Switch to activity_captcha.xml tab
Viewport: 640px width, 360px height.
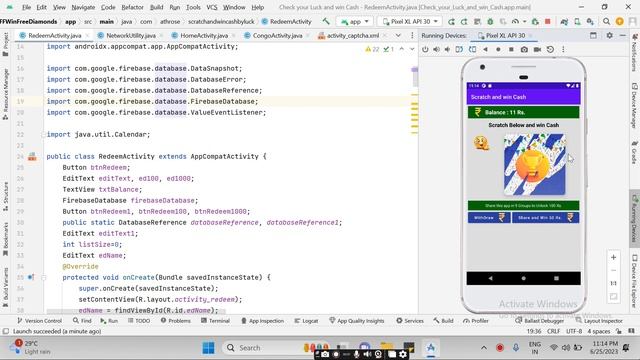coord(353,36)
